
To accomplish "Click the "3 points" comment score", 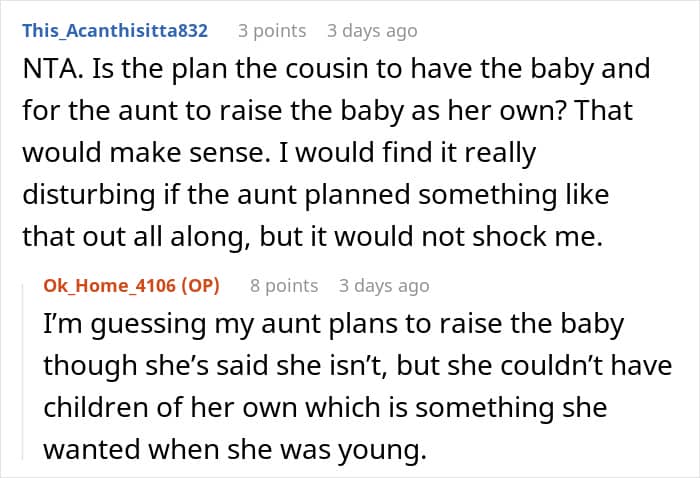I will tap(272, 30).
